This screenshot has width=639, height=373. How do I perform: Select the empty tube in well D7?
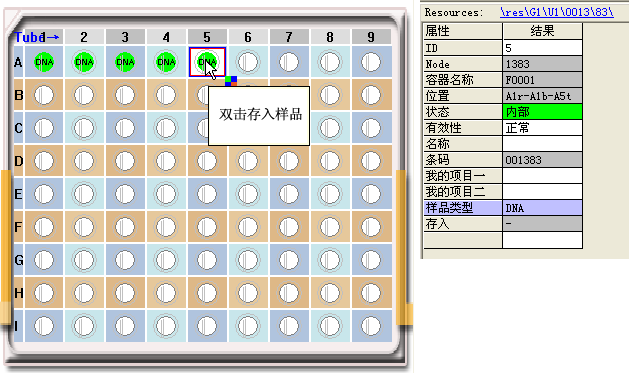pyautogui.click(x=289, y=161)
